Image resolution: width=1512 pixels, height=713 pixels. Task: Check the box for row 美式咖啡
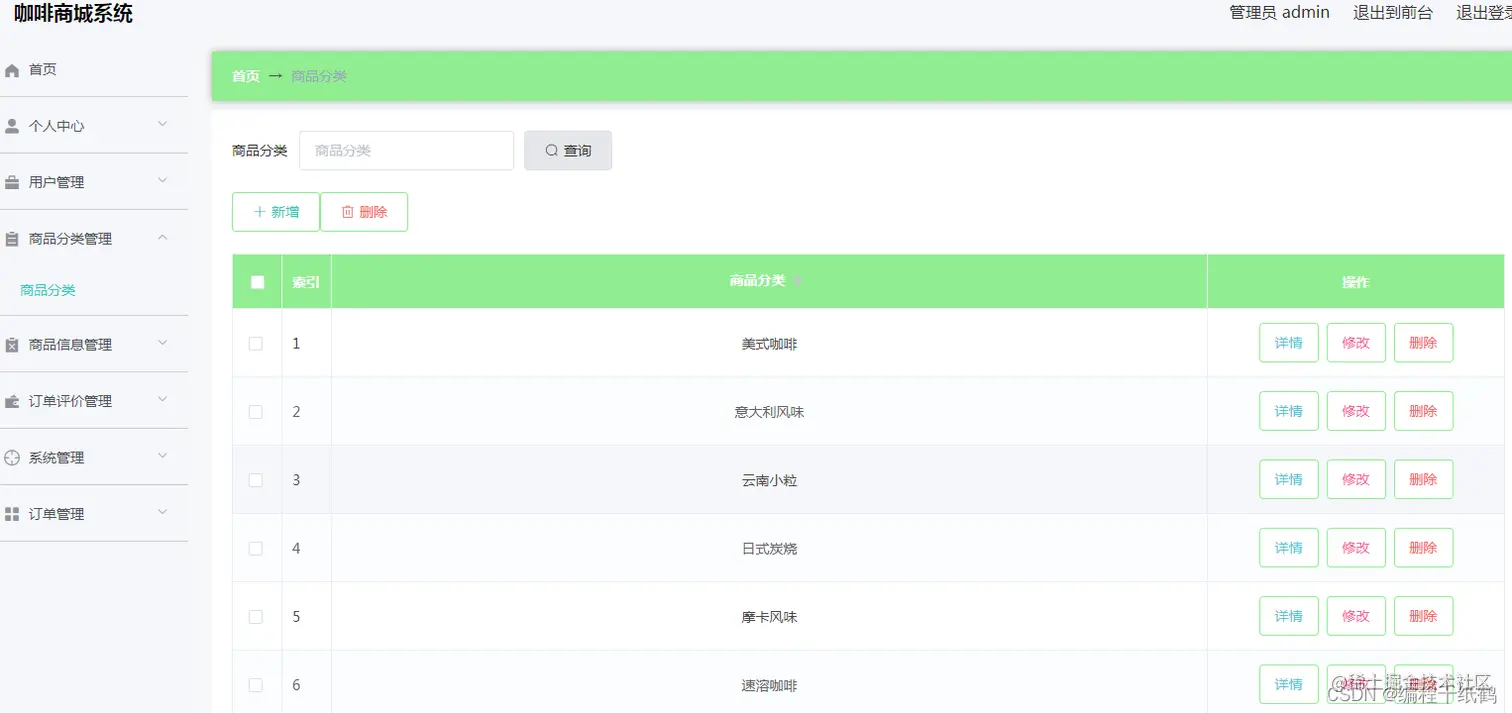[x=256, y=343]
